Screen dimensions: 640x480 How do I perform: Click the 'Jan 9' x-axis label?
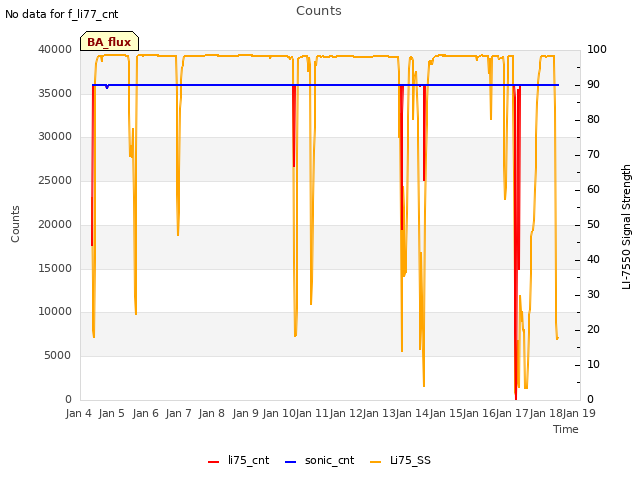tap(245, 413)
